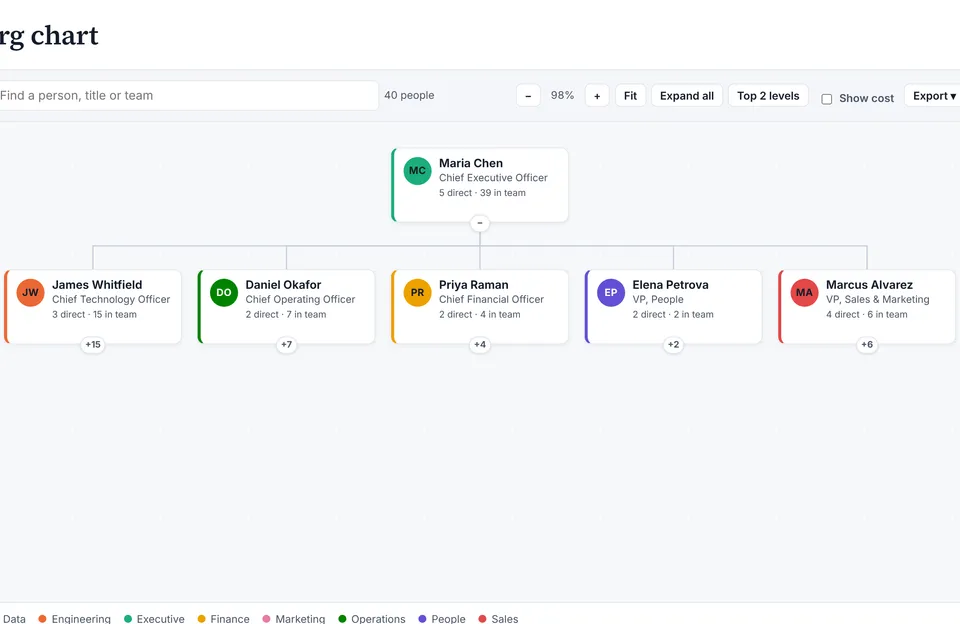Open the Export dropdown menu
The width and height of the screenshot is (960, 624).
934,96
